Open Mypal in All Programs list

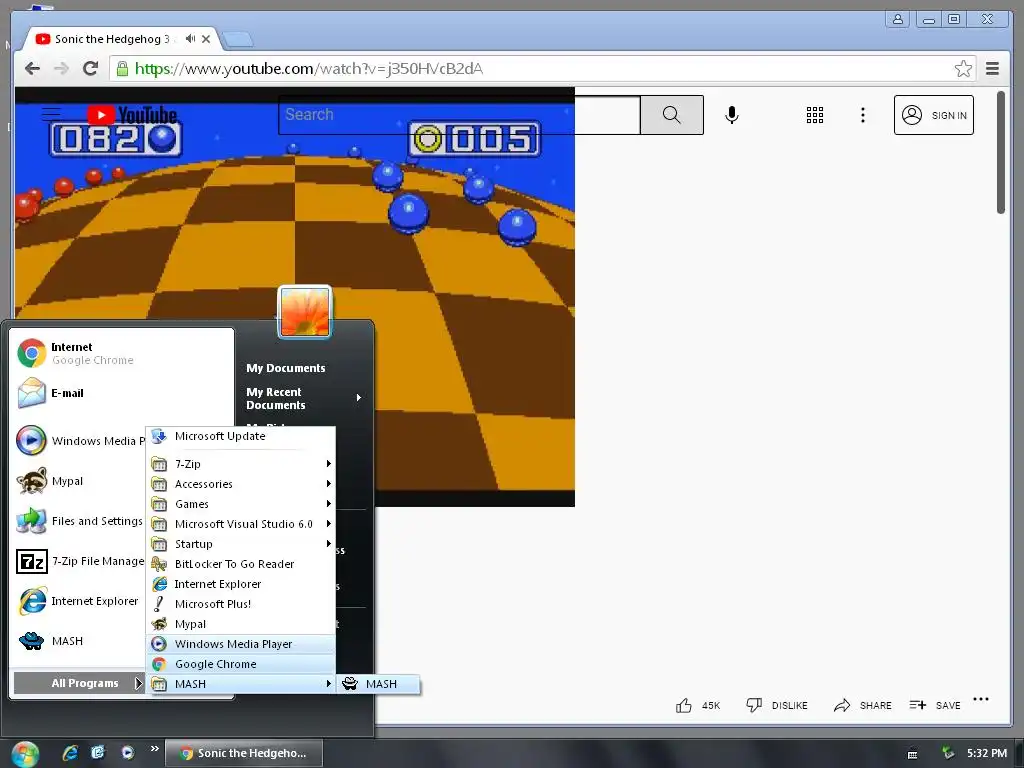[241, 624]
